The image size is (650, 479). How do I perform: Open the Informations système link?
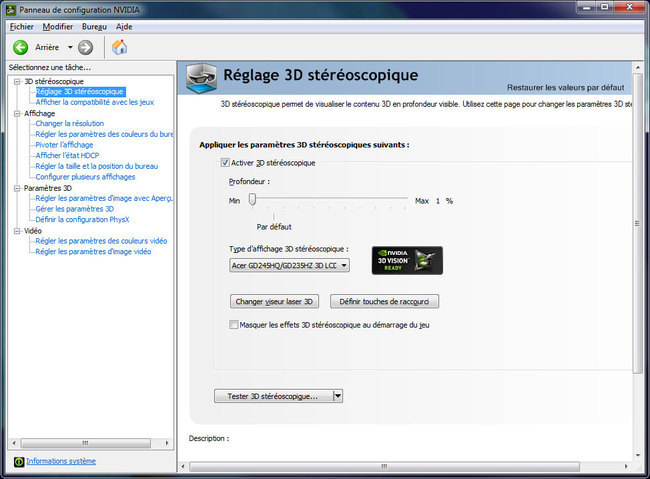(x=61, y=461)
